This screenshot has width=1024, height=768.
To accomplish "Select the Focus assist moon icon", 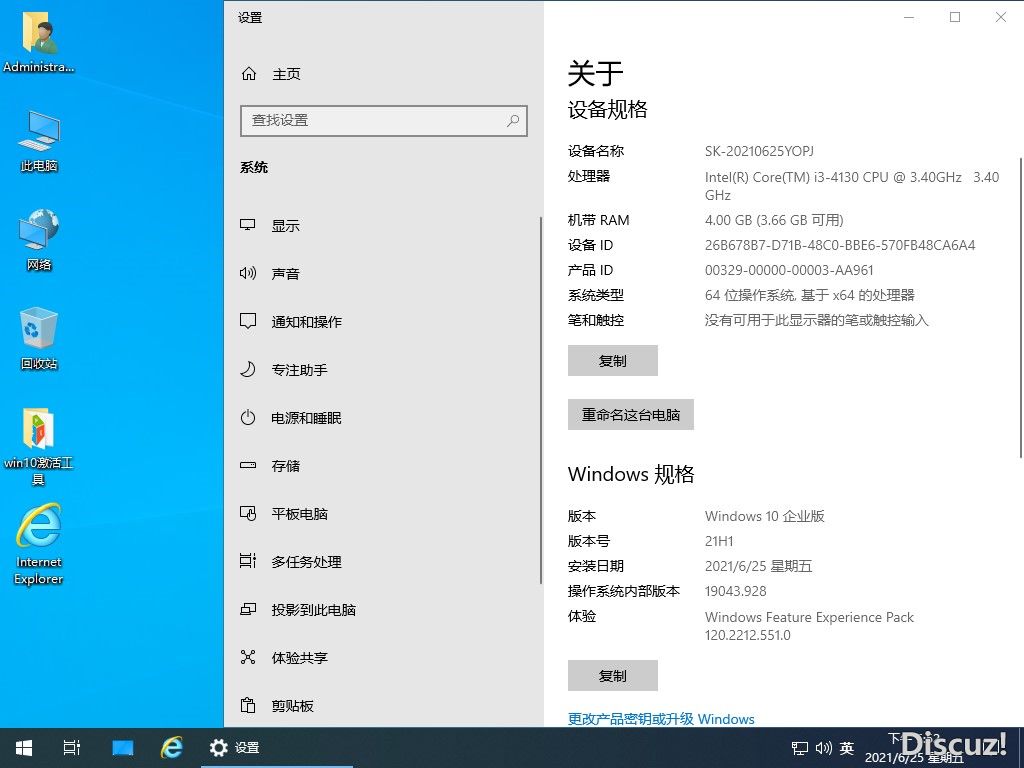I will coord(248,370).
